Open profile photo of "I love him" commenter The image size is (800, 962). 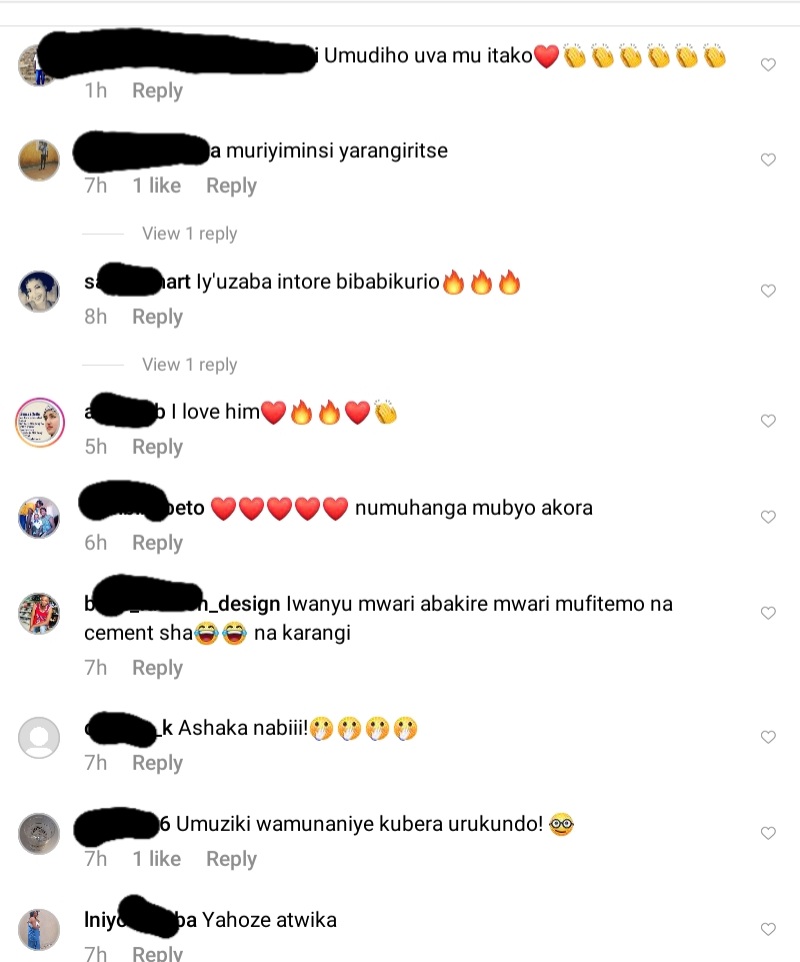(x=40, y=421)
